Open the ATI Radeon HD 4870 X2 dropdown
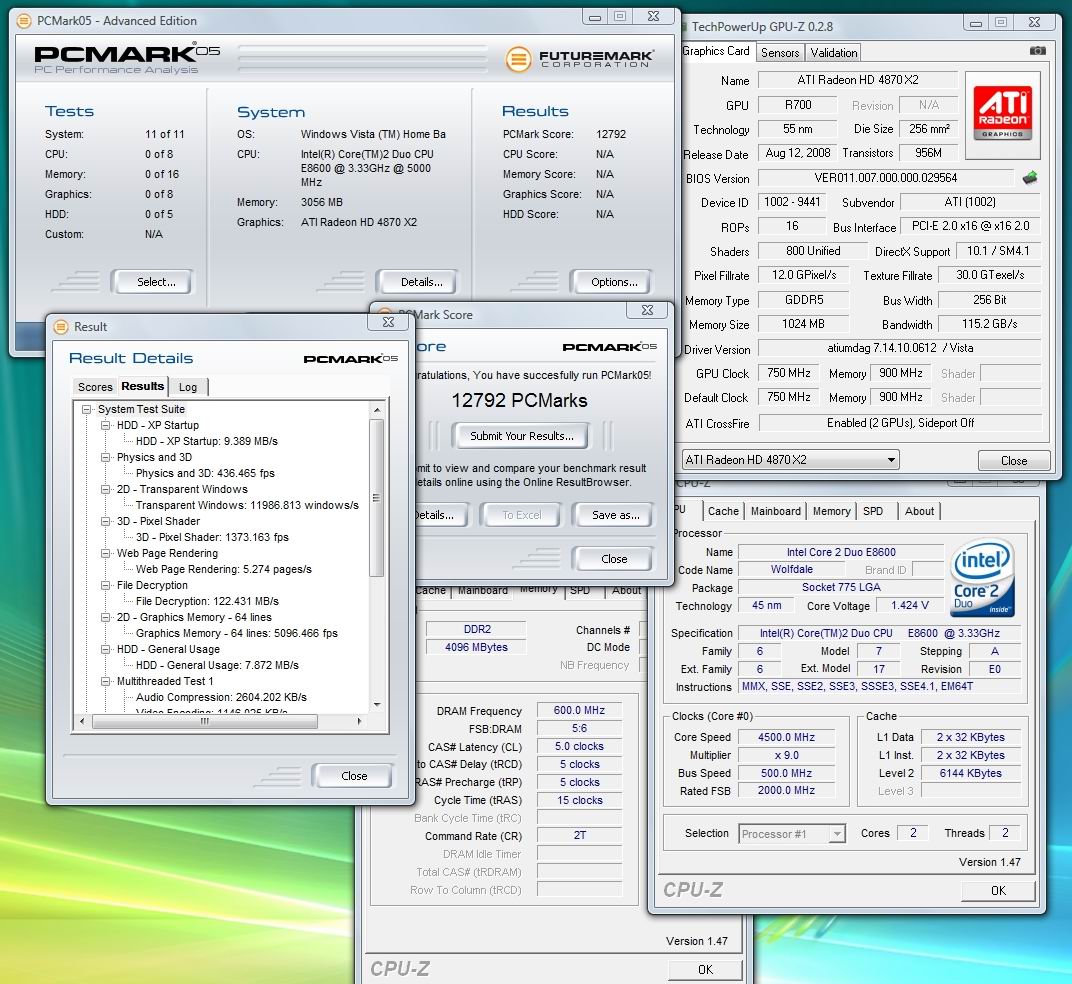This screenshot has height=984, width=1072. 790,460
